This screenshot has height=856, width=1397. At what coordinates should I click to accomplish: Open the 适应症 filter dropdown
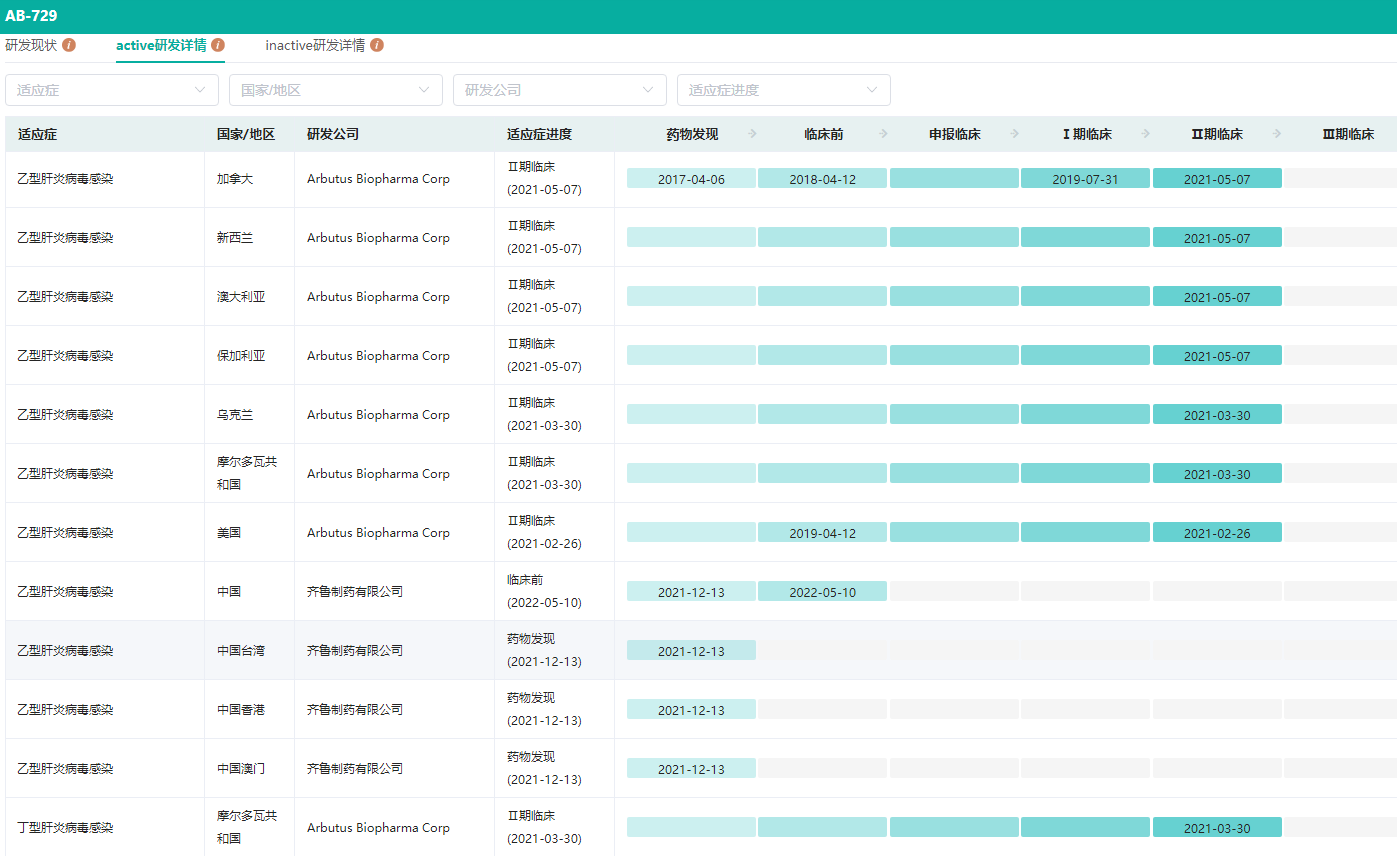click(111, 90)
